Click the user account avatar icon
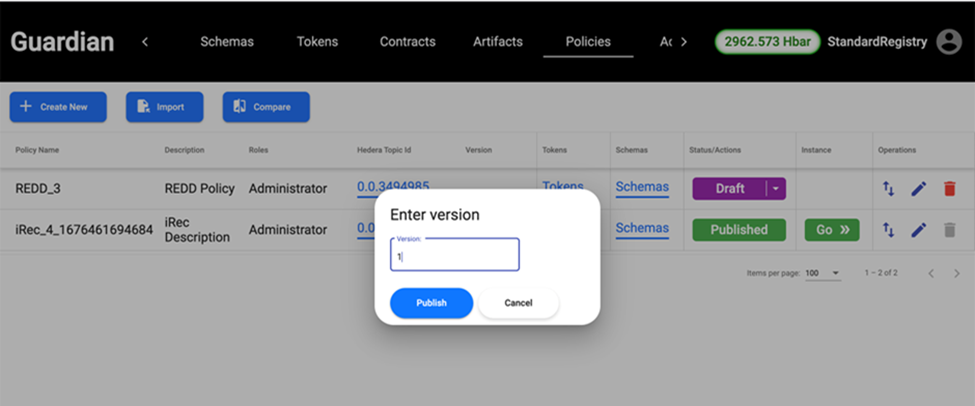This screenshot has width=975, height=406. click(948, 42)
